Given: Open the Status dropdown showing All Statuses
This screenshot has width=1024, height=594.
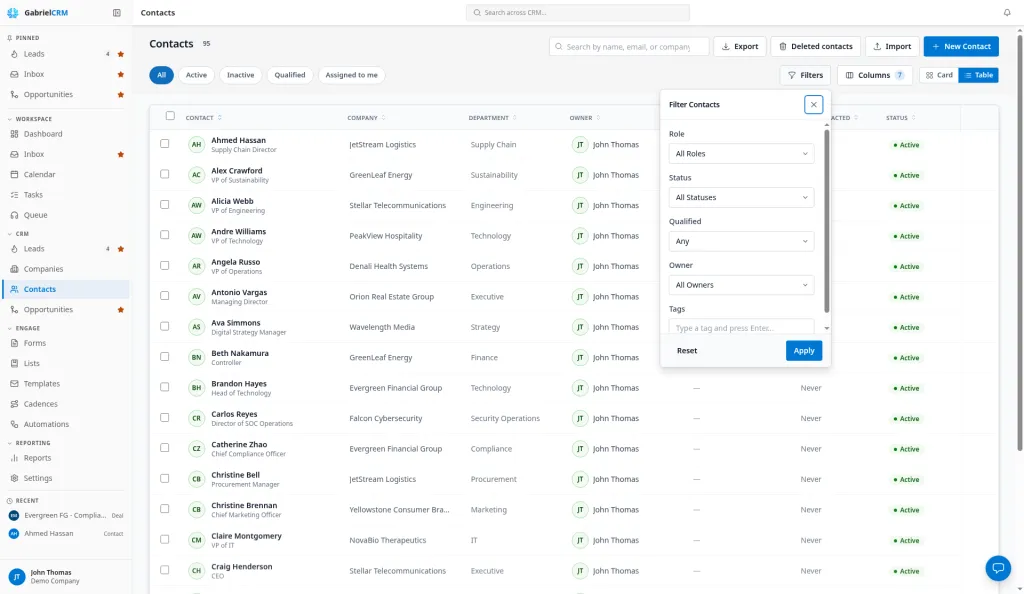Looking at the screenshot, I should (741, 197).
